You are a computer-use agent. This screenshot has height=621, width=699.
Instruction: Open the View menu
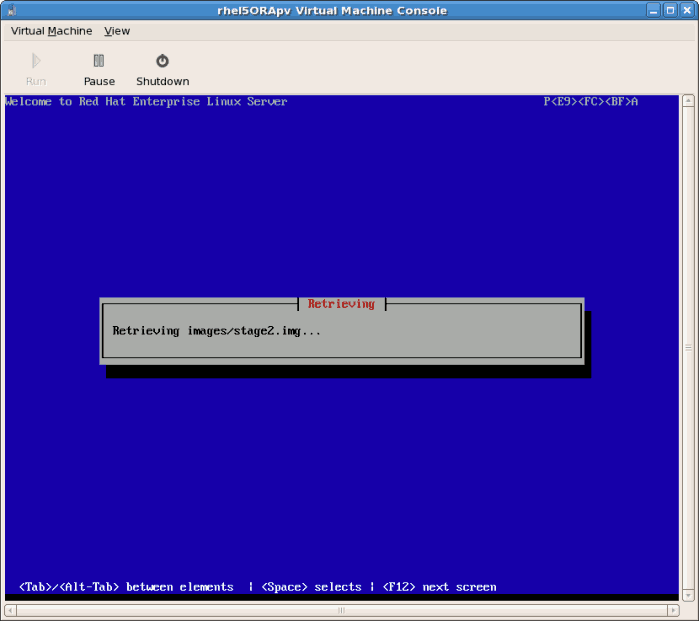tap(117, 31)
